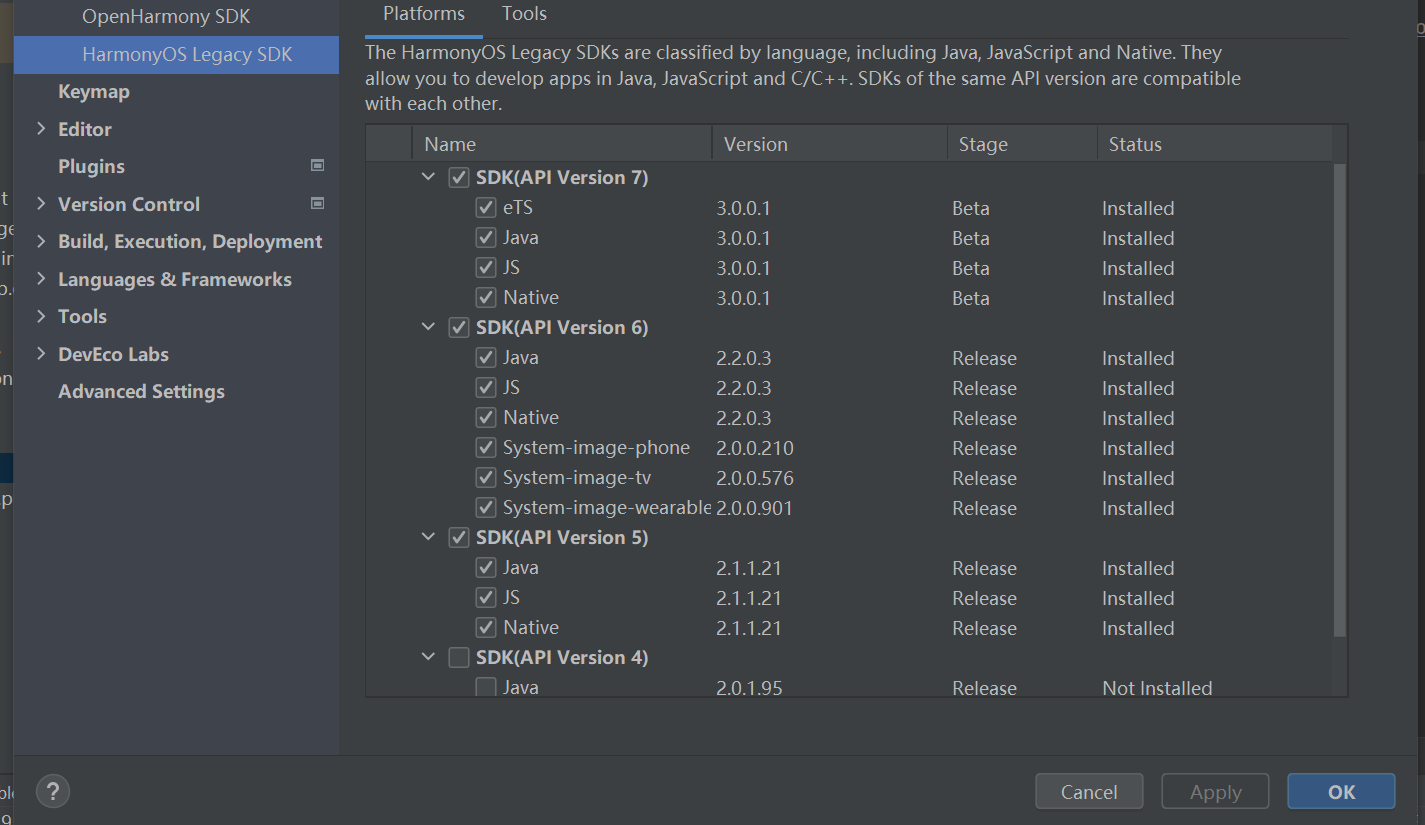The height and width of the screenshot is (825, 1425).
Task: Toggle the Native 3.0.0.1 checkbox
Action: pyautogui.click(x=486, y=298)
